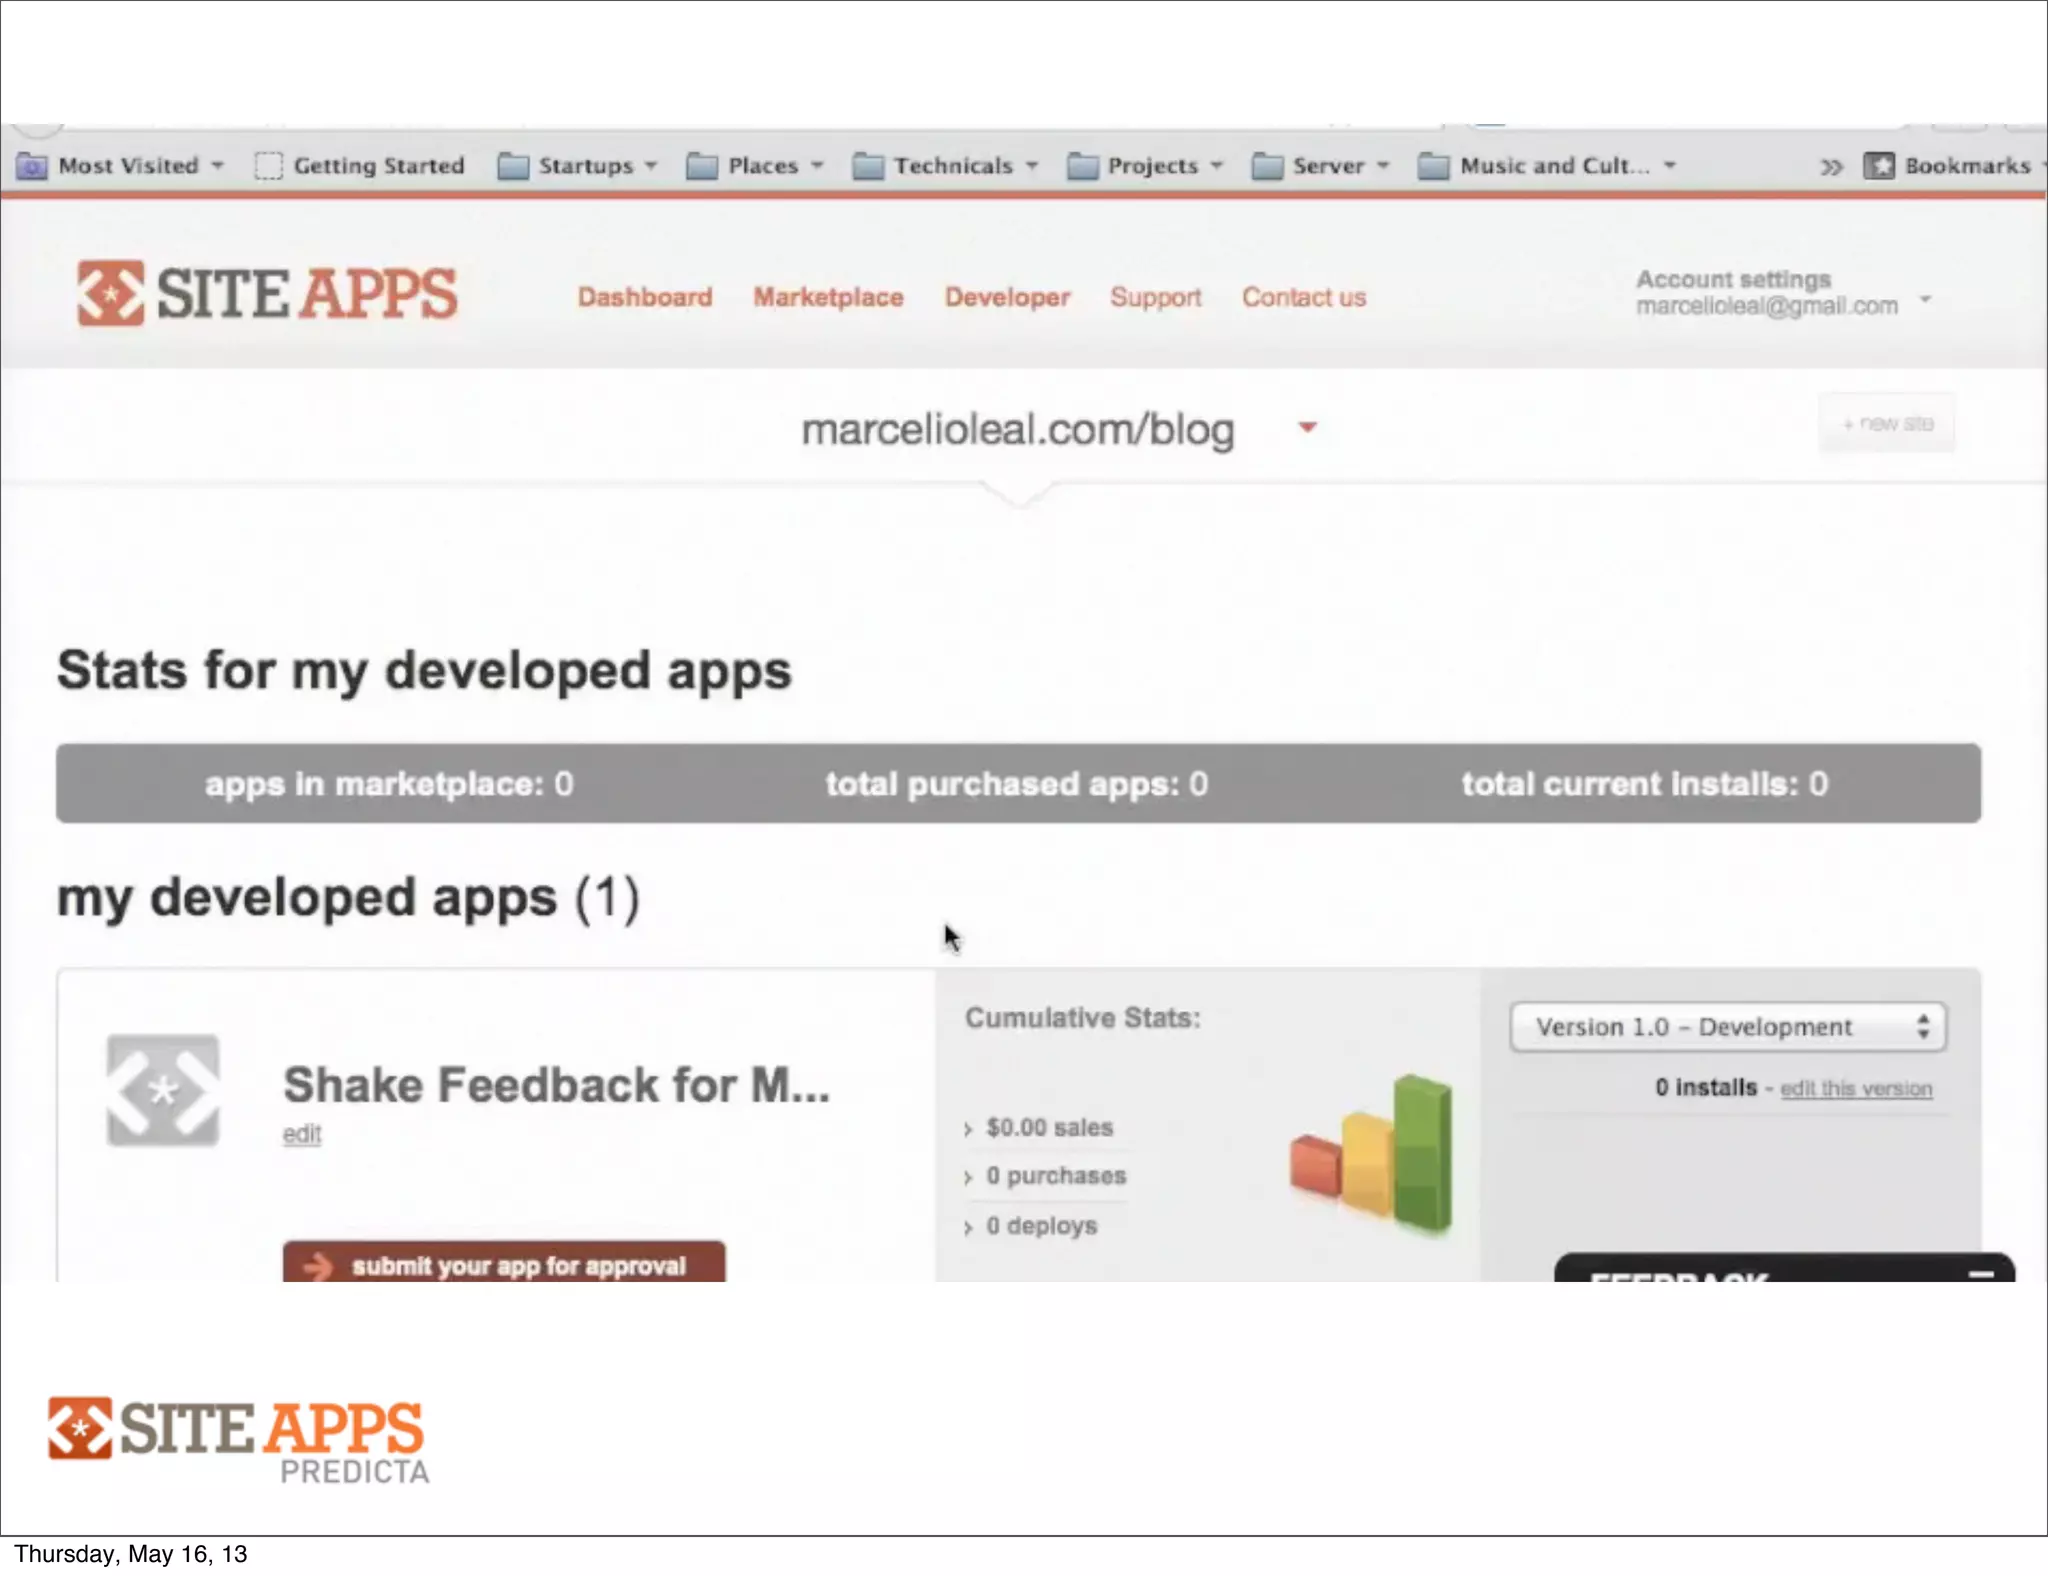This screenshot has width=2048, height=1576.
Task: Open the Version 1.0 - Development dropdown
Action: coord(1728,1027)
